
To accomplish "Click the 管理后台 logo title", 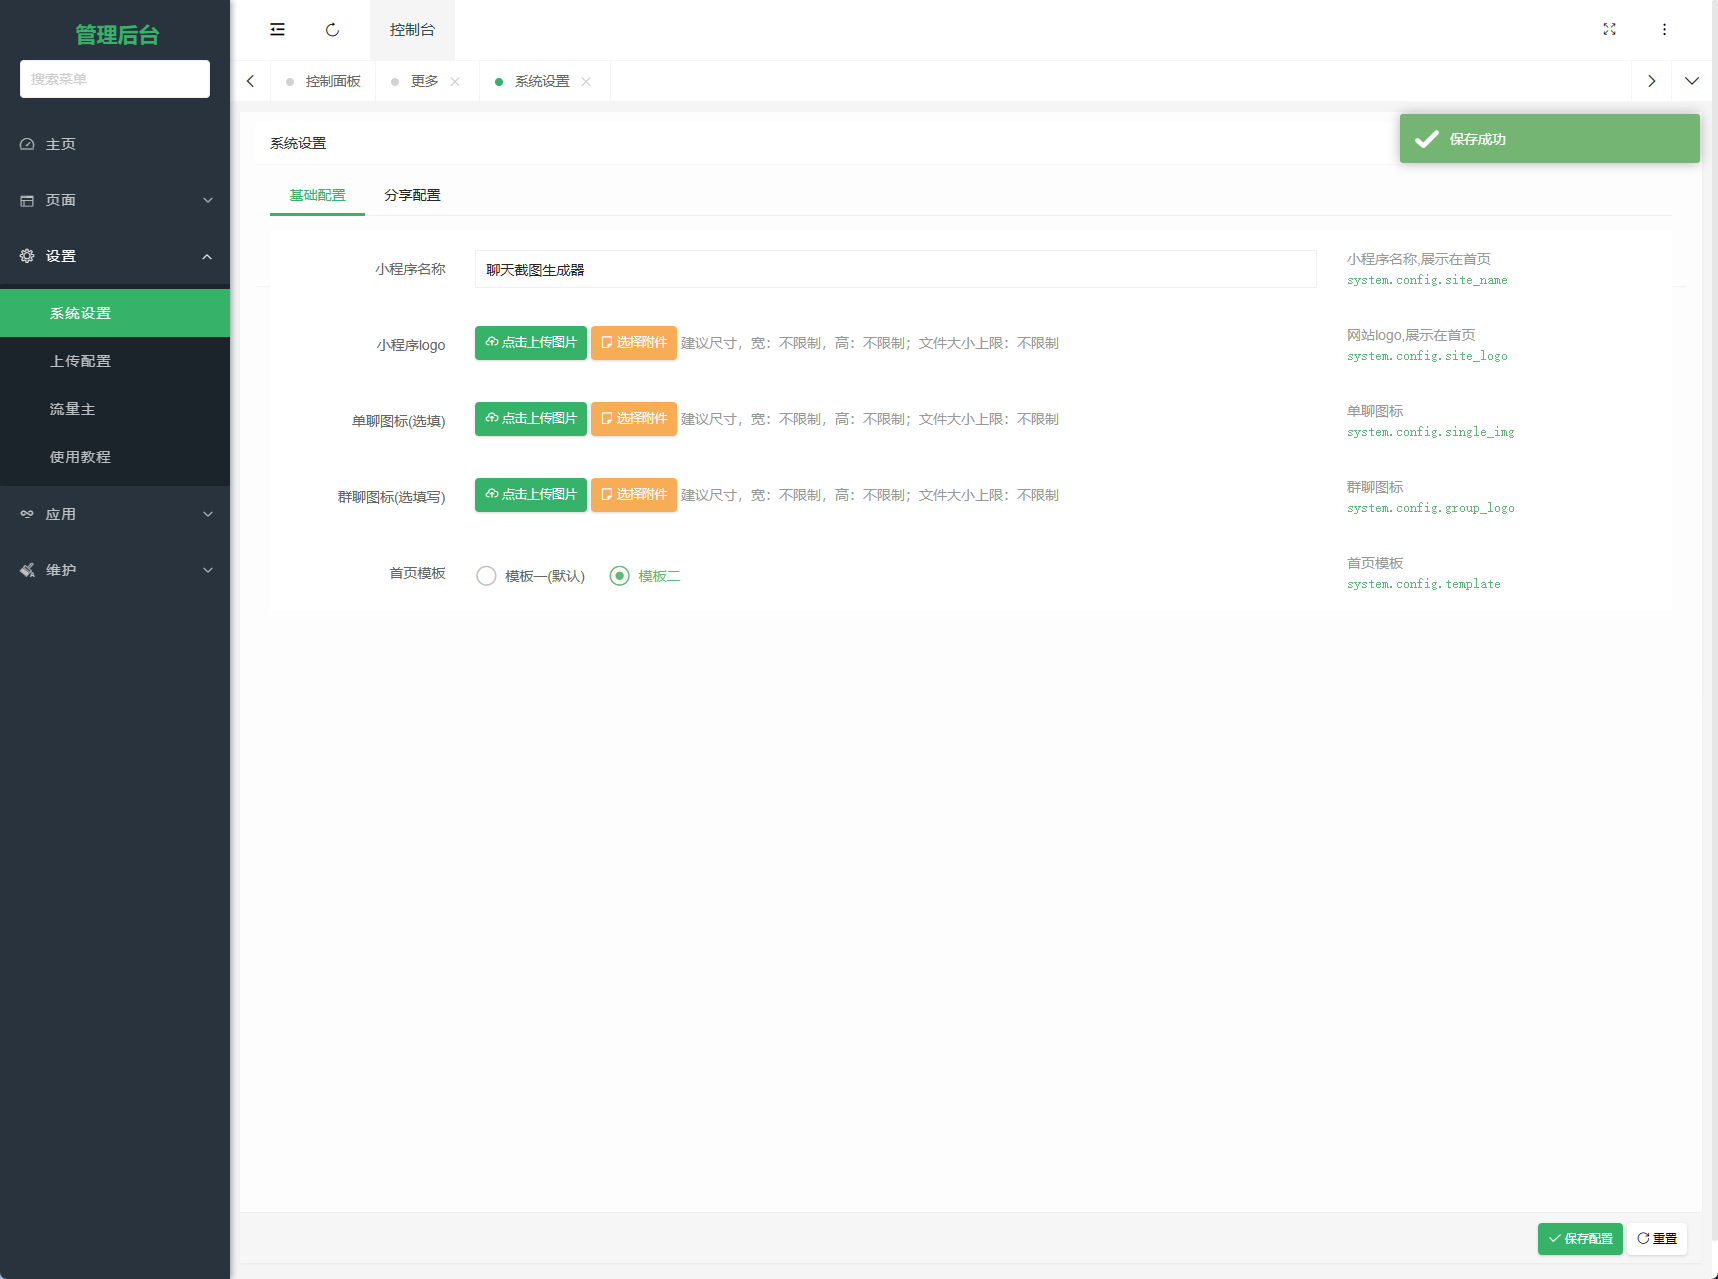I will (117, 35).
